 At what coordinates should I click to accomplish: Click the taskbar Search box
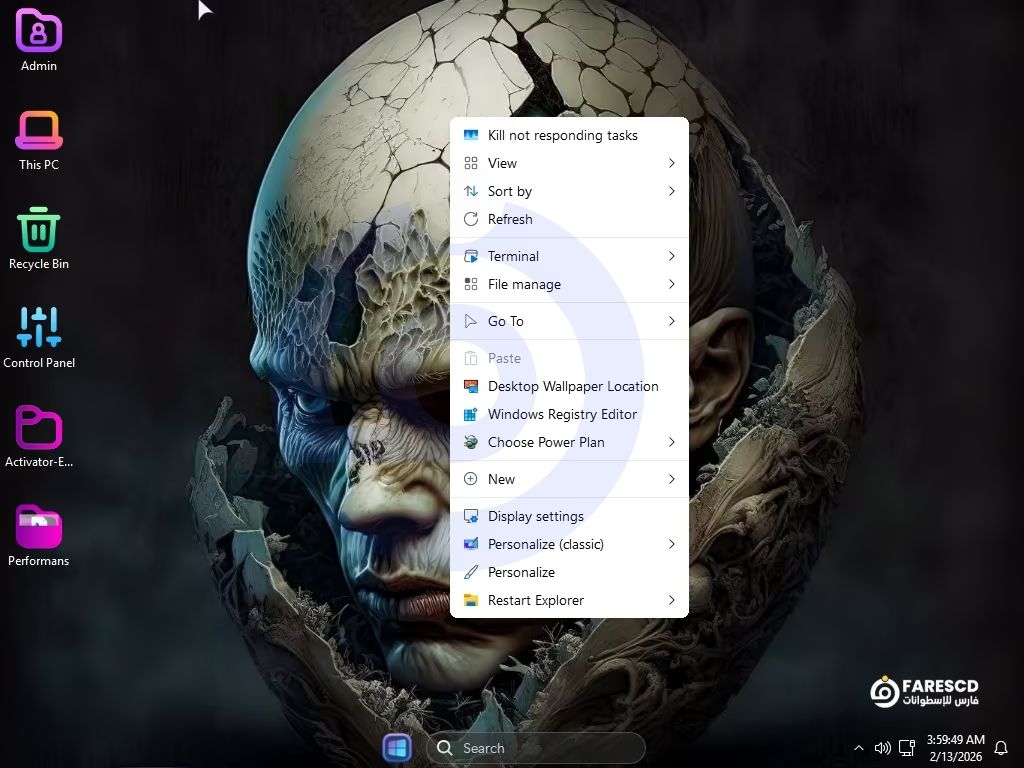536,748
